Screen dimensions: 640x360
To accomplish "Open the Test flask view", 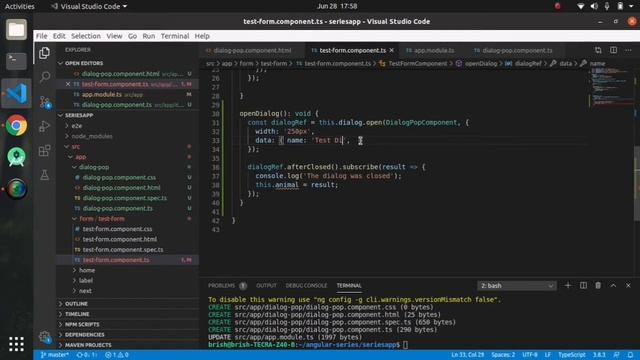I will (x=44, y=175).
